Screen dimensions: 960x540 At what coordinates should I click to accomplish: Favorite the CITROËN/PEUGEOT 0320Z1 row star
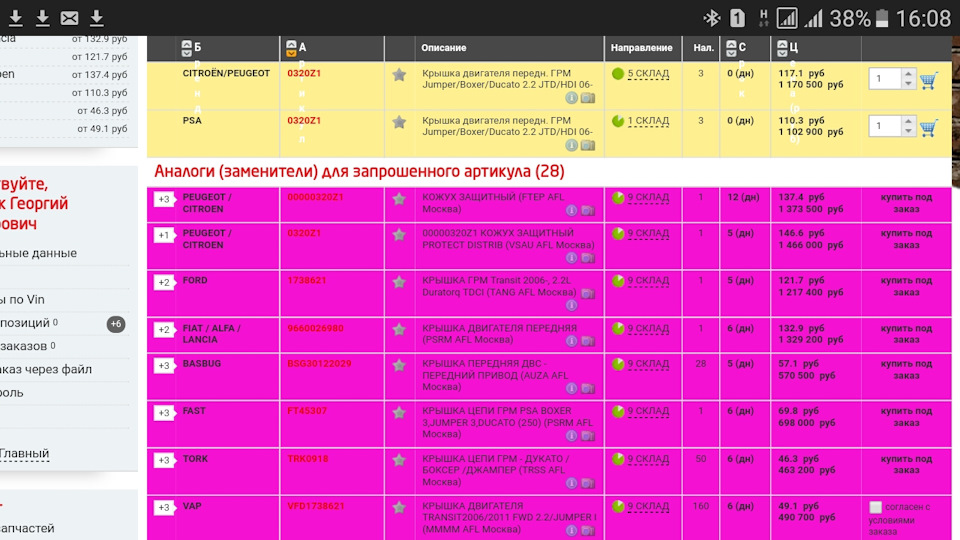(399, 75)
